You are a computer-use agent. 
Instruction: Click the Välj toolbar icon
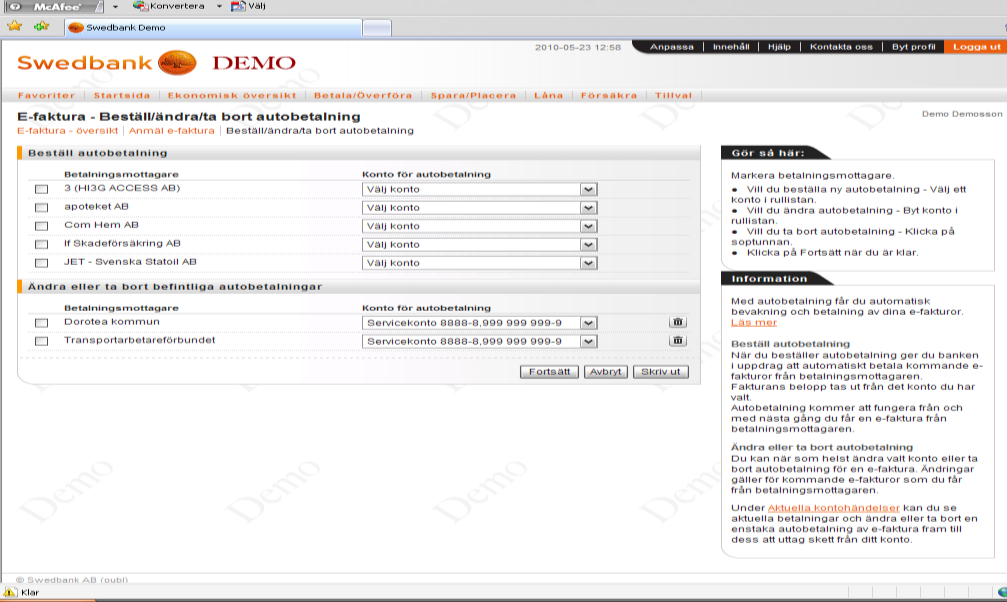[x=238, y=6]
